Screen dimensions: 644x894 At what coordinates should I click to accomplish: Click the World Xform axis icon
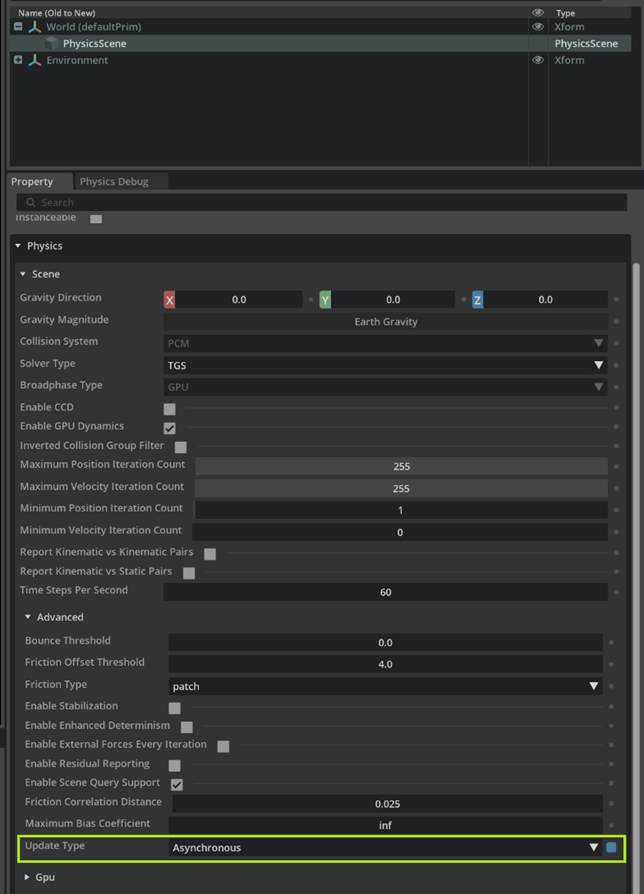[x=35, y=27]
